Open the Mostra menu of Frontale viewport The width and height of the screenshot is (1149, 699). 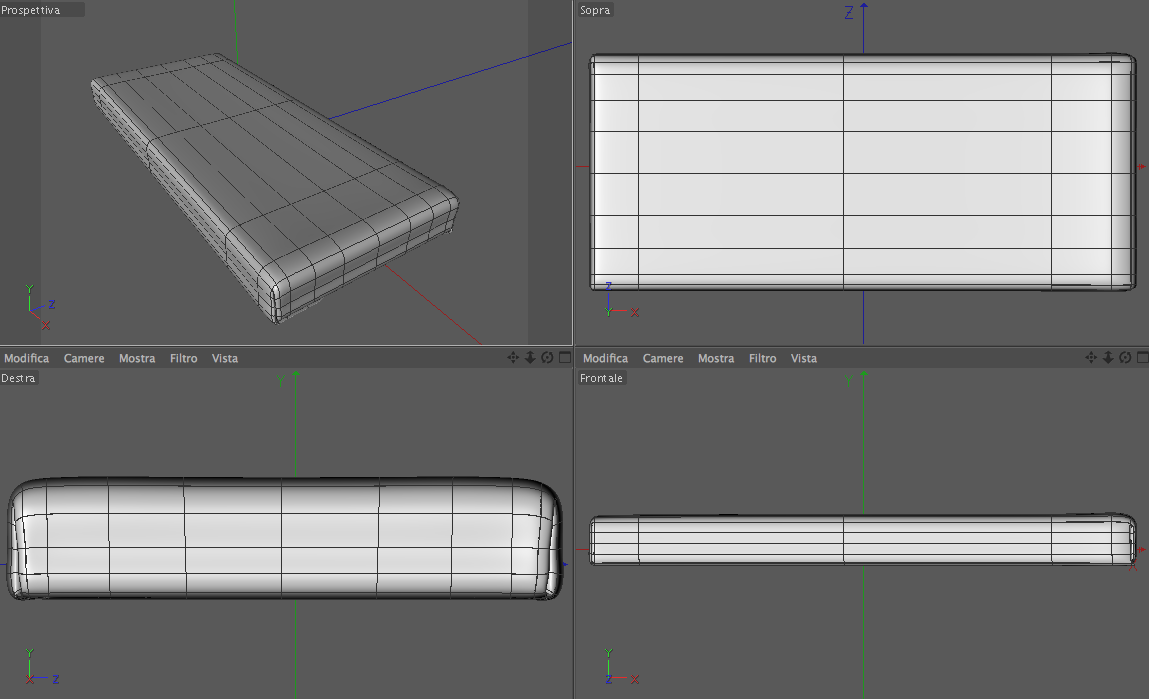click(x=716, y=358)
